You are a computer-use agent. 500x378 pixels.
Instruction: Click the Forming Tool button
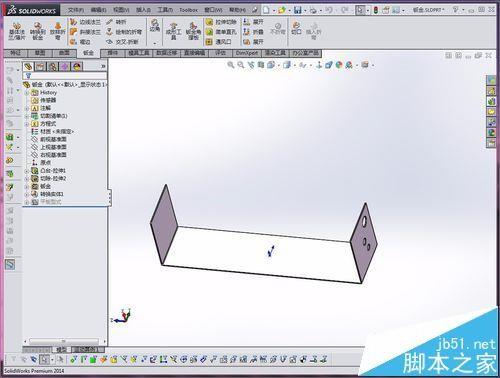(174, 31)
